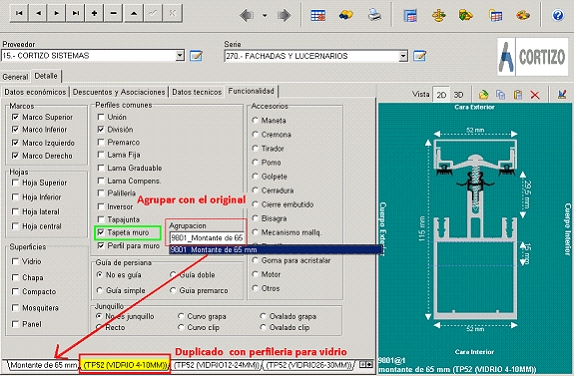The width and height of the screenshot is (574, 376).
Task: Click the edit icon next to Serie
Action: tap(420, 56)
